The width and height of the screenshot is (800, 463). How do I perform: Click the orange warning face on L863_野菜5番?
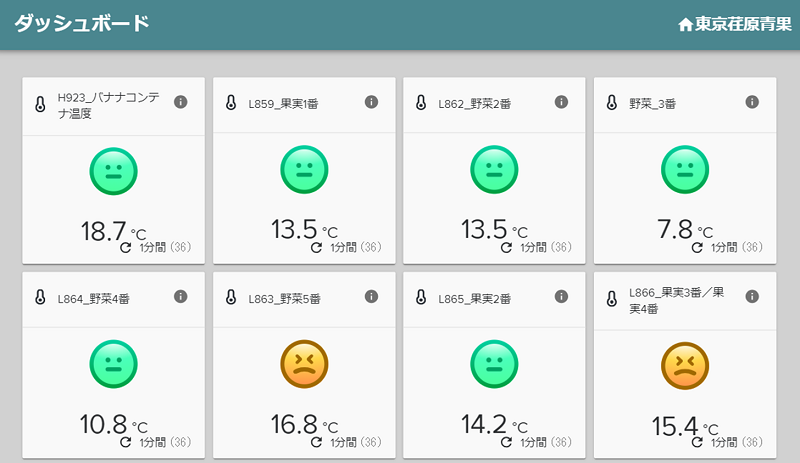pos(304,364)
